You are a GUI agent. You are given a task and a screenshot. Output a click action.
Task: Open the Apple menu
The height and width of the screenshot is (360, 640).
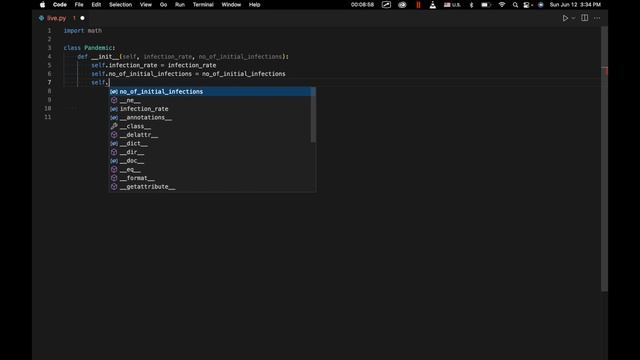[x=42, y=5]
